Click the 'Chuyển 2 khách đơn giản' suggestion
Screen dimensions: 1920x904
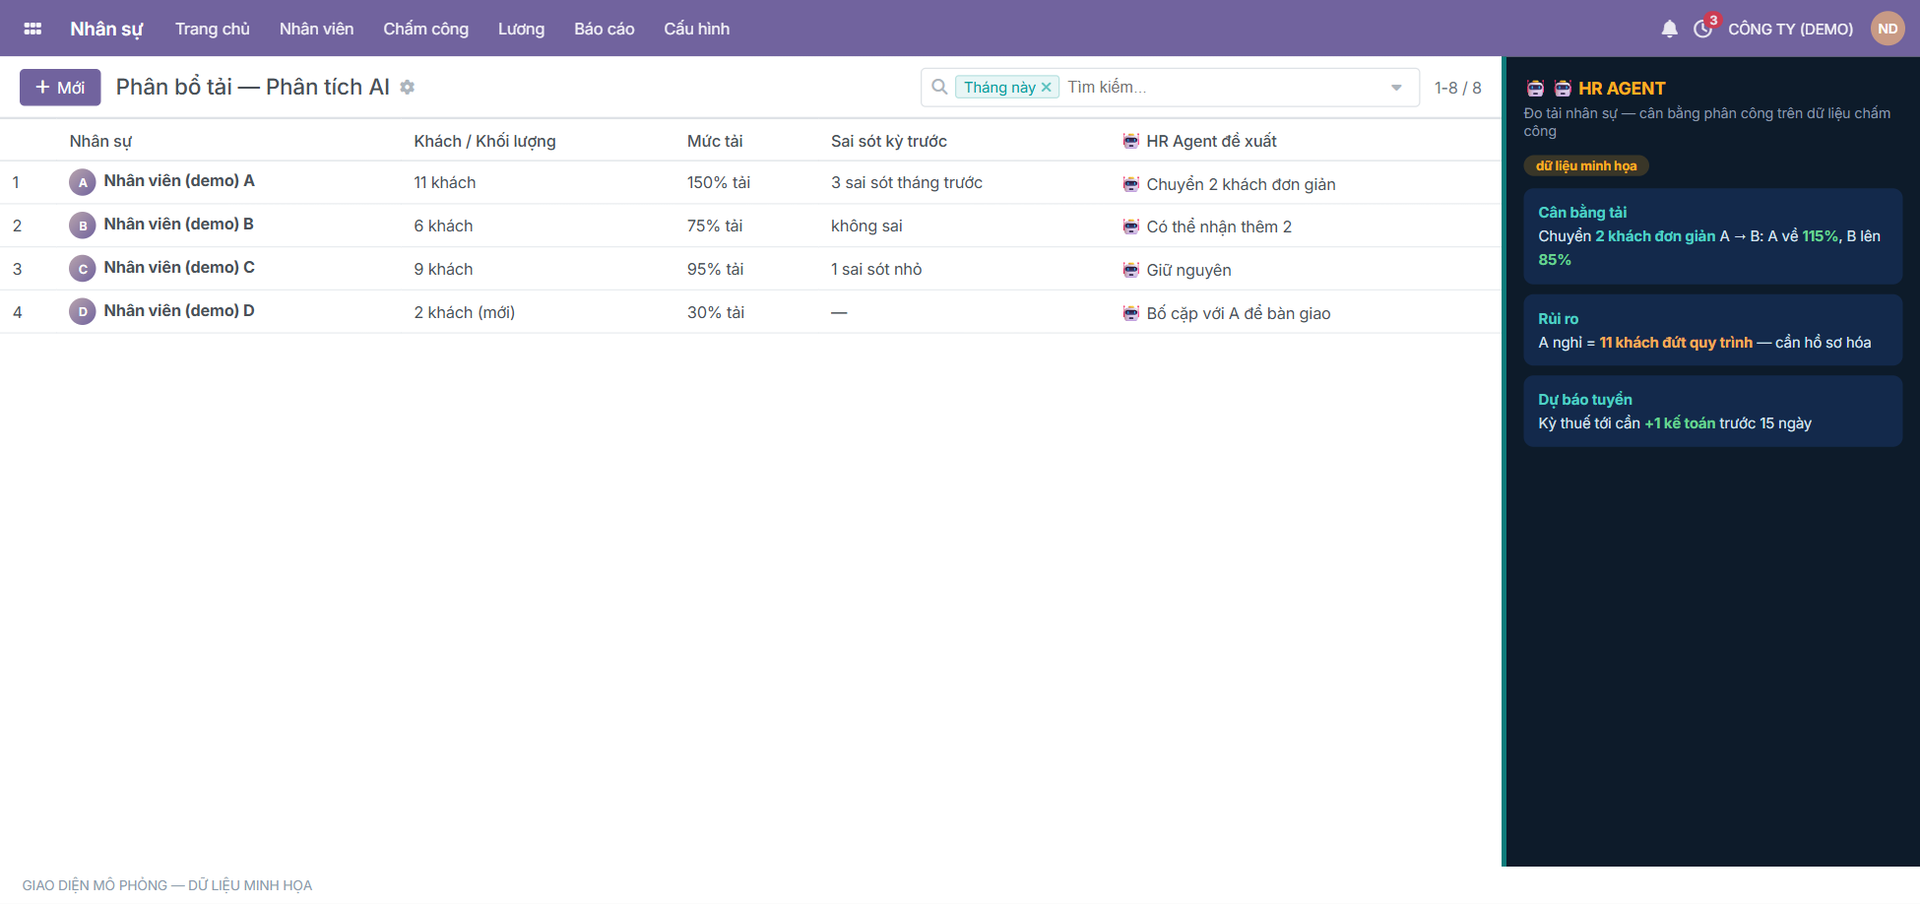tap(1241, 184)
